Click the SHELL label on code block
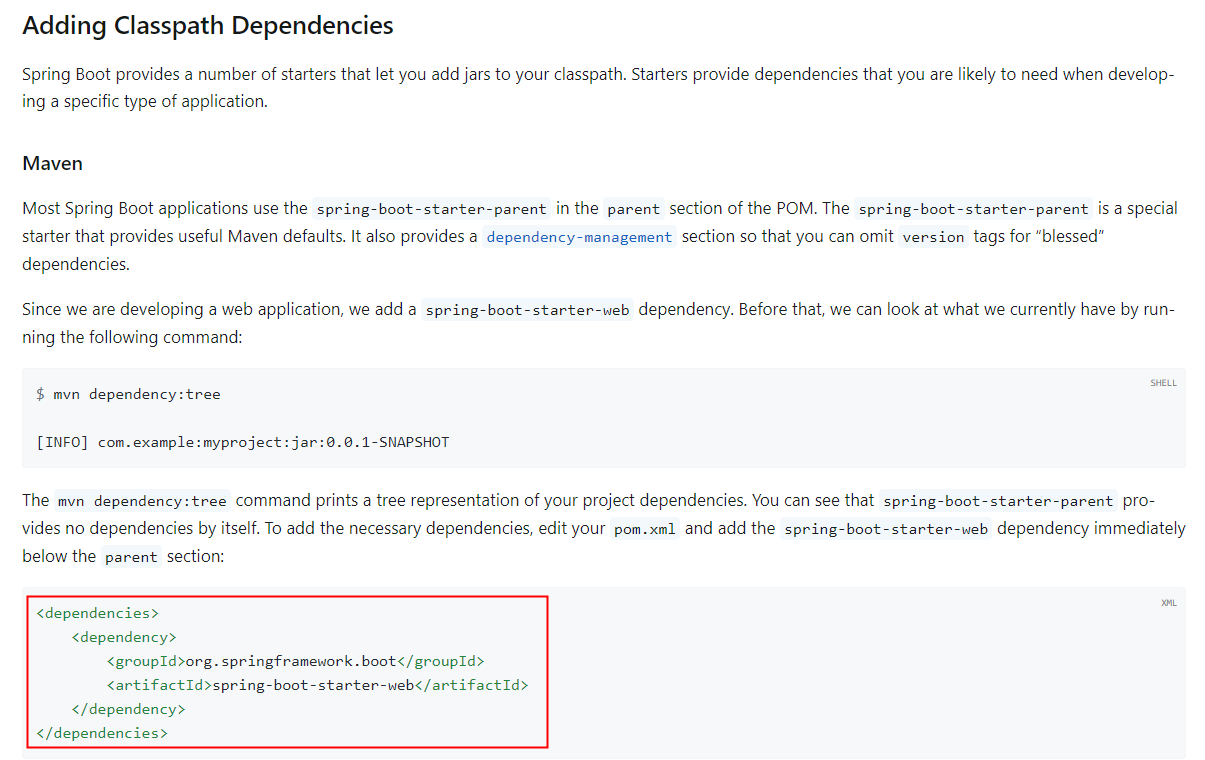The width and height of the screenshot is (1205, 760). 1163,383
